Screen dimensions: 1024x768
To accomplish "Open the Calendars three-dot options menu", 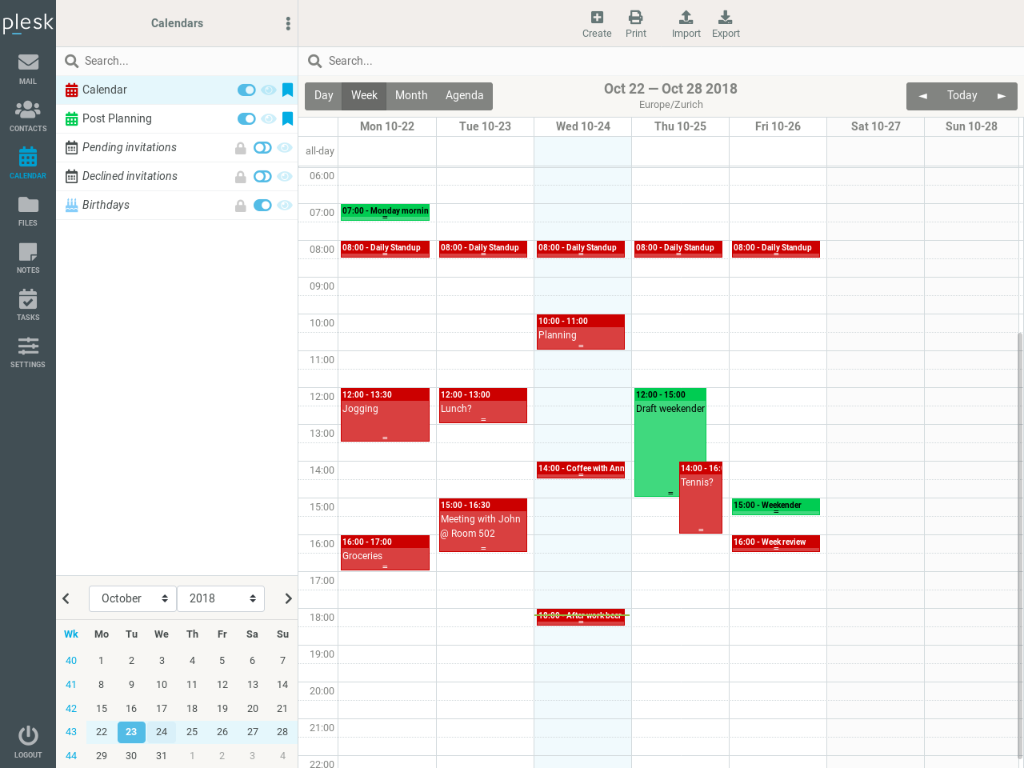I will 288,24.
